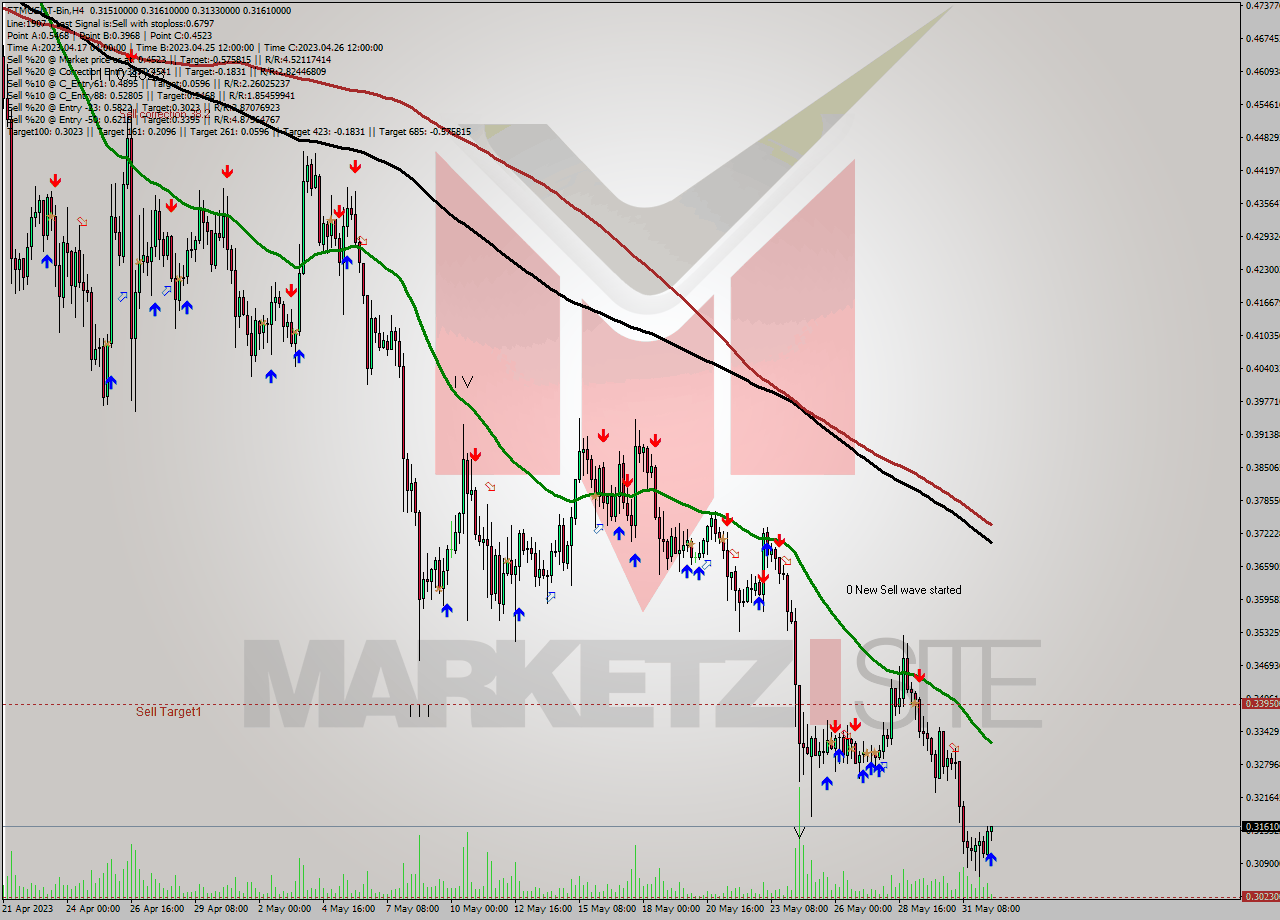Image resolution: width=1280 pixels, height=920 pixels.
Task: Click the '29 Apr 08:00' time axis label
Action: (x=221, y=909)
